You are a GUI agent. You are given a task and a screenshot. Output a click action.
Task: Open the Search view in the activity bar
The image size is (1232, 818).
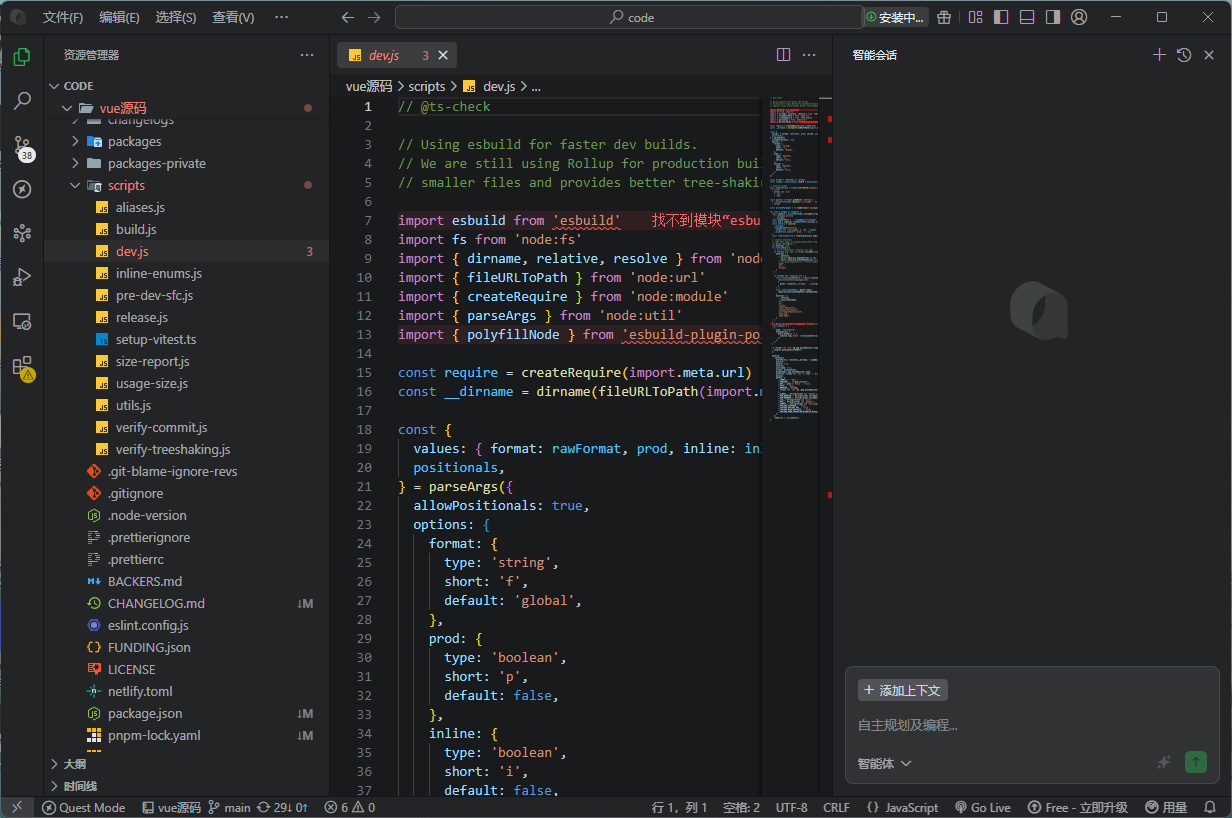pyautogui.click(x=22, y=101)
